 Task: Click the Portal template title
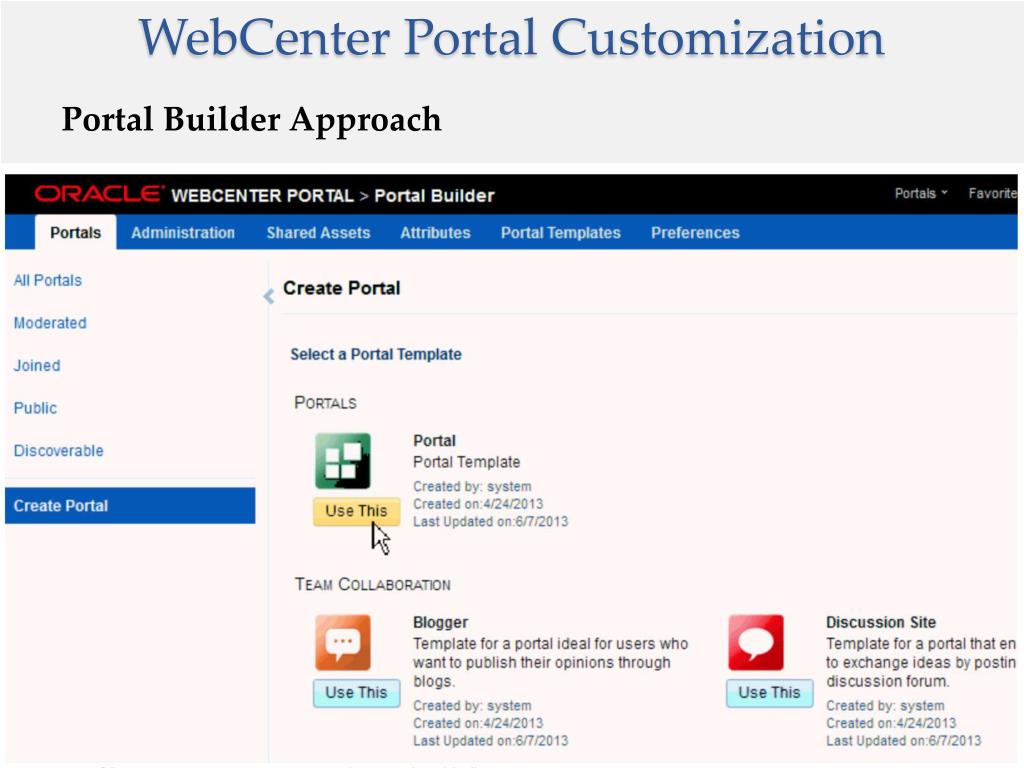click(x=434, y=440)
